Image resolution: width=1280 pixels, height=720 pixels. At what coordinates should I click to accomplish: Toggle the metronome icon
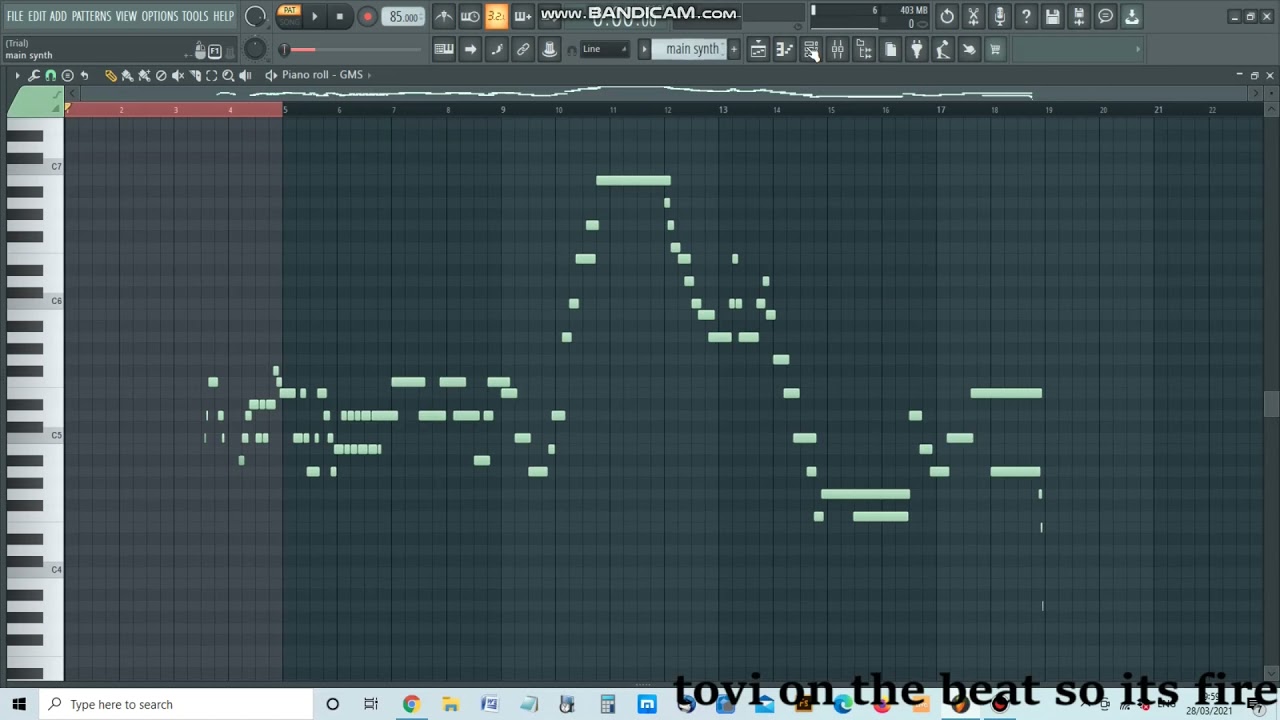tap(443, 16)
